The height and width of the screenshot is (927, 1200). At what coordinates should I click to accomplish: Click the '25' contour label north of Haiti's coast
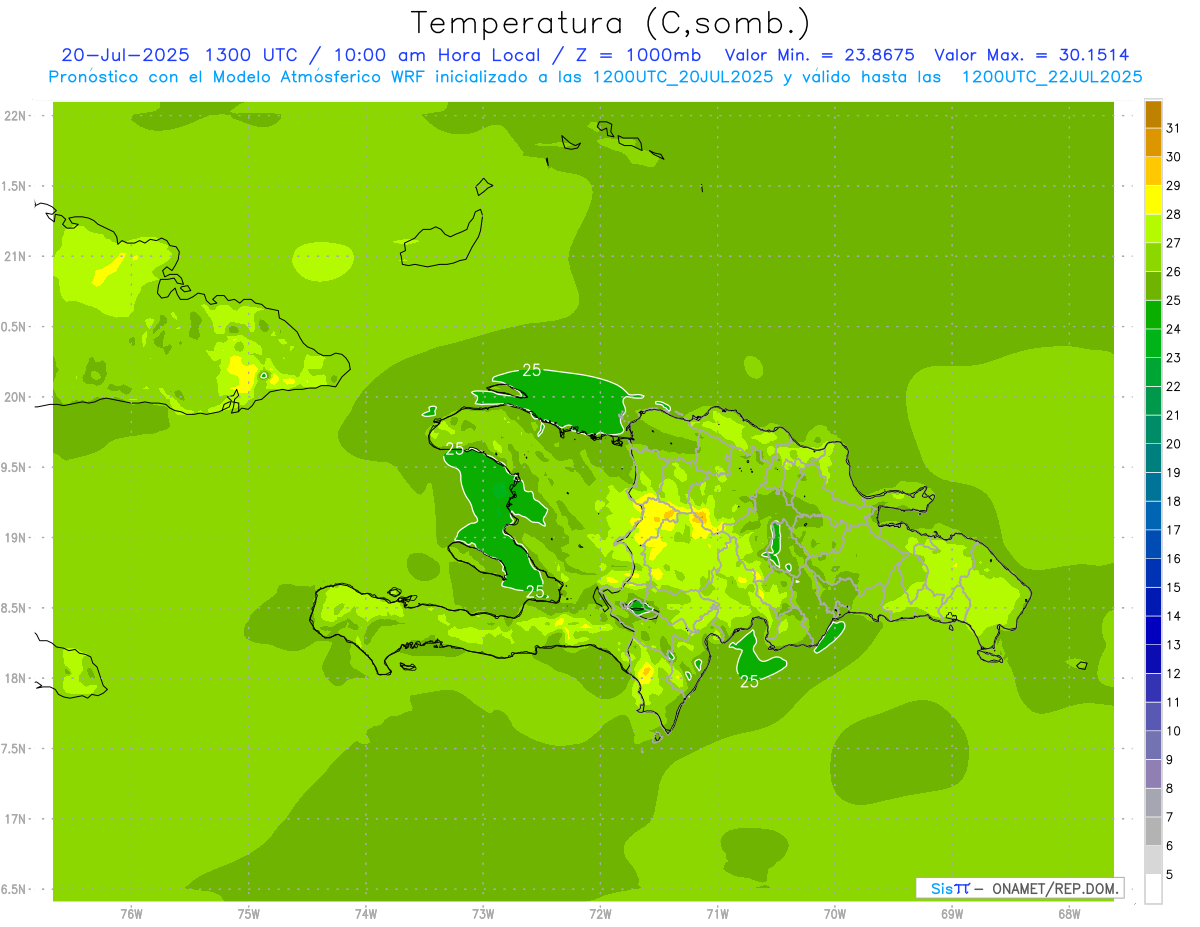pyautogui.click(x=532, y=370)
